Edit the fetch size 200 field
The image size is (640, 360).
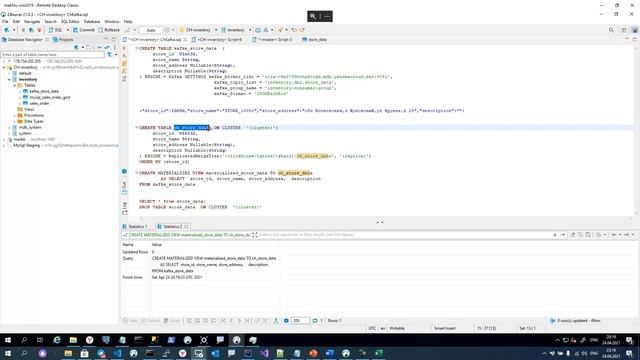pos(300,321)
